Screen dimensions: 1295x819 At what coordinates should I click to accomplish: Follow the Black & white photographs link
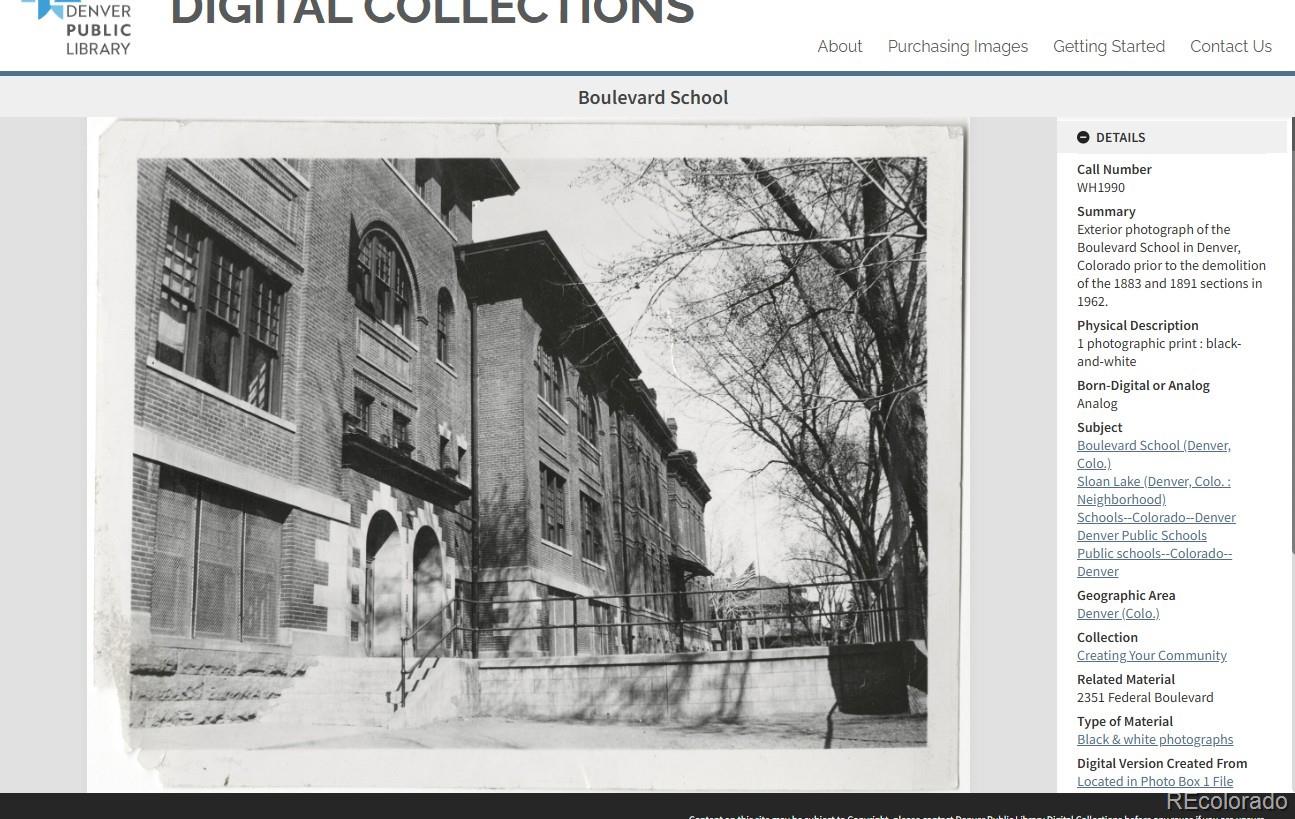click(x=1155, y=739)
